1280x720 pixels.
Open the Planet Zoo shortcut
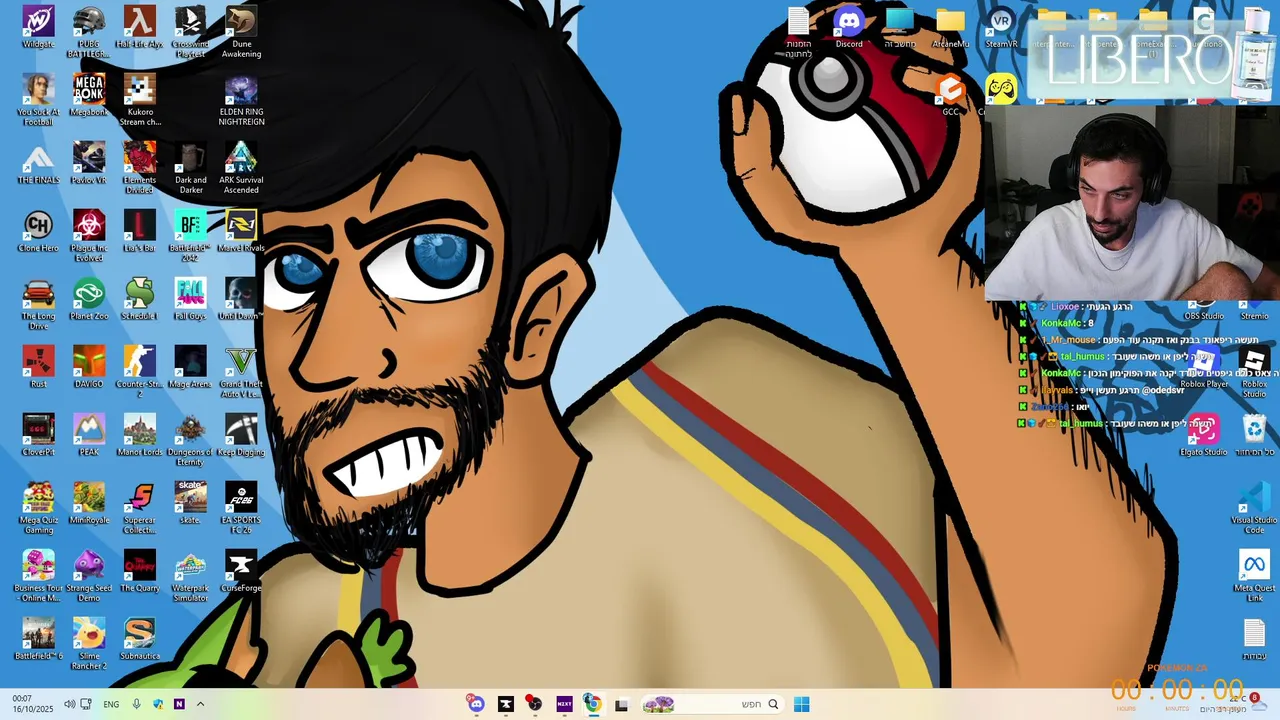(89, 299)
